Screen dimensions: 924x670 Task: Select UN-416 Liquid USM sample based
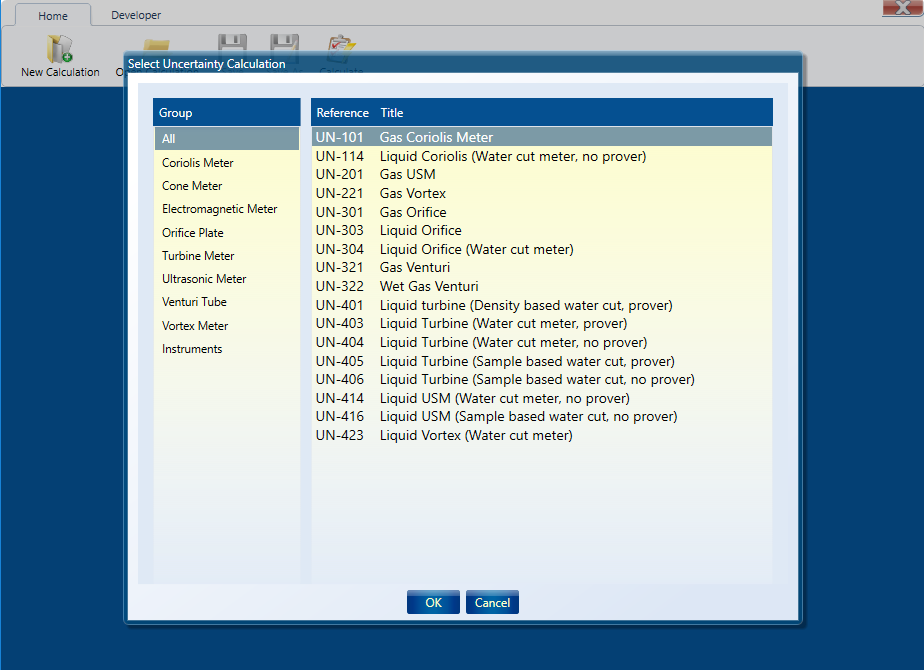click(542, 417)
